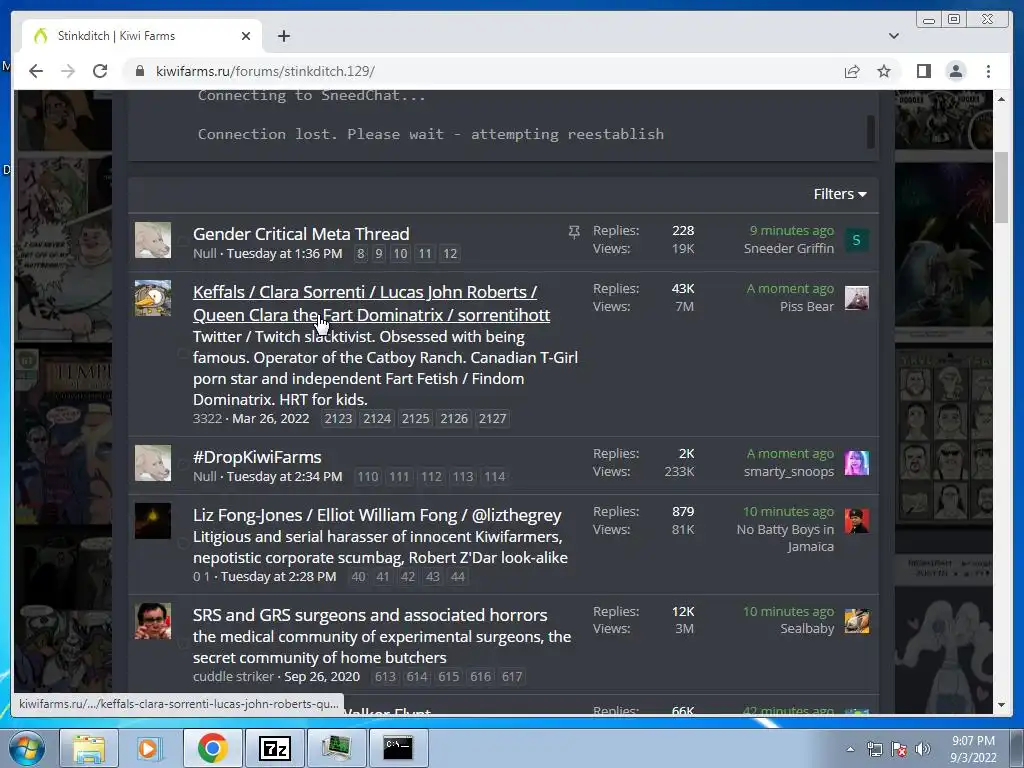The image size is (1024, 768).
Task: Open the monitor-with-circuit-board app on the taskbar
Action: [x=336, y=748]
